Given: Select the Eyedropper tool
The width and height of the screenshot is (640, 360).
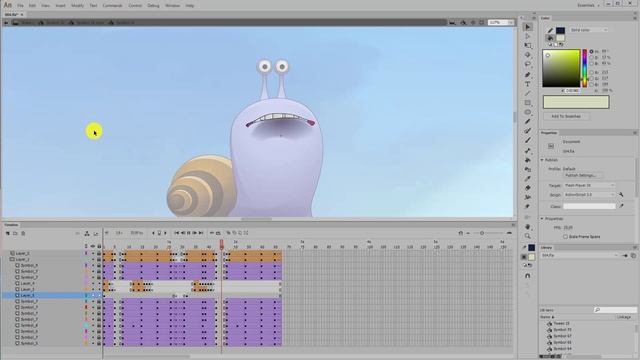Looking at the screenshot, I should pyautogui.click(x=528, y=178).
